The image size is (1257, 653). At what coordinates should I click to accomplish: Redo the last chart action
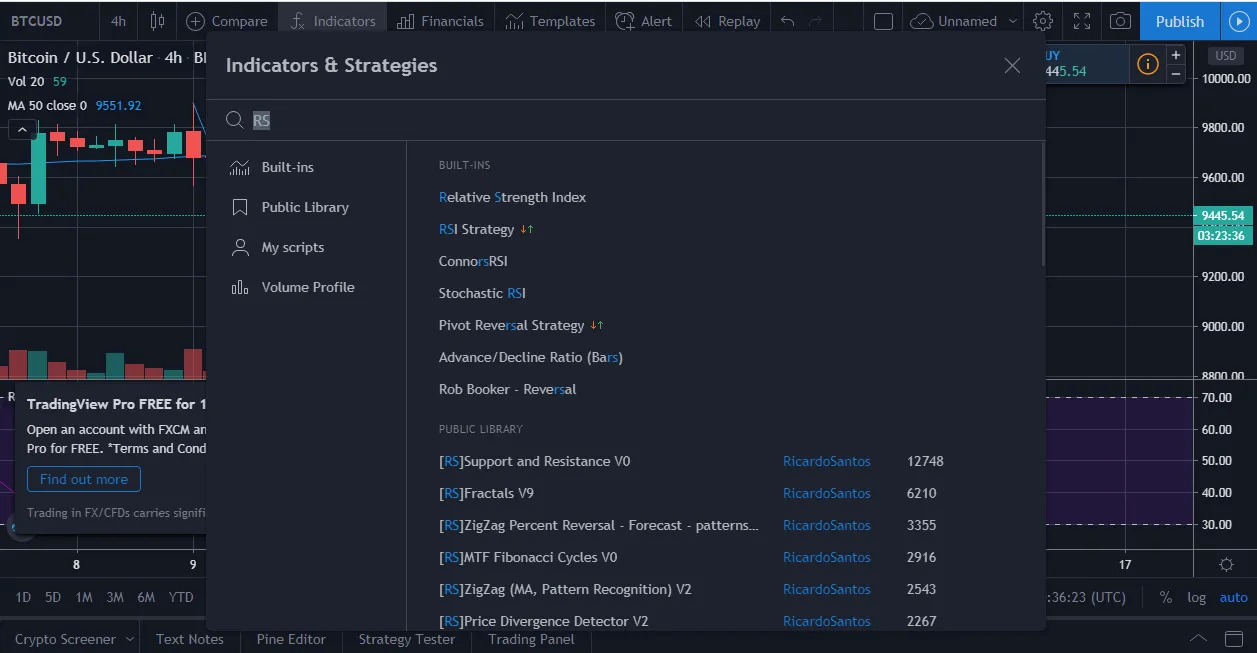pyautogui.click(x=816, y=21)
